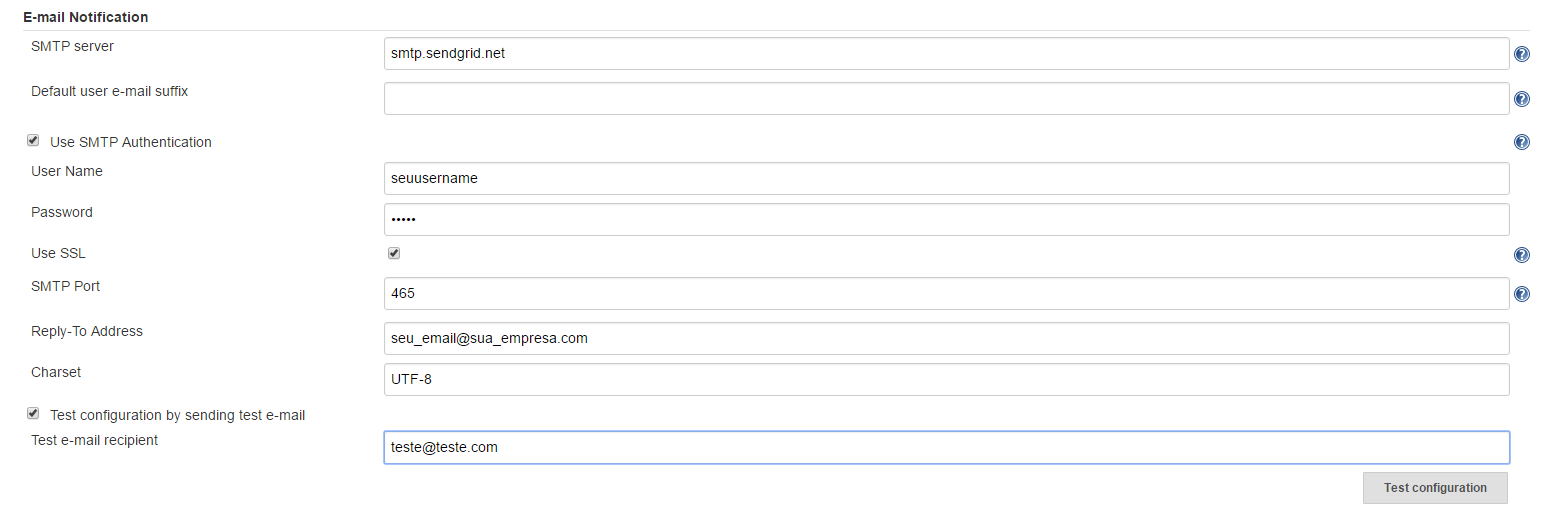Click "Test configuration by sending test e-mail" label
The image size is (1545, 519).
177,415
